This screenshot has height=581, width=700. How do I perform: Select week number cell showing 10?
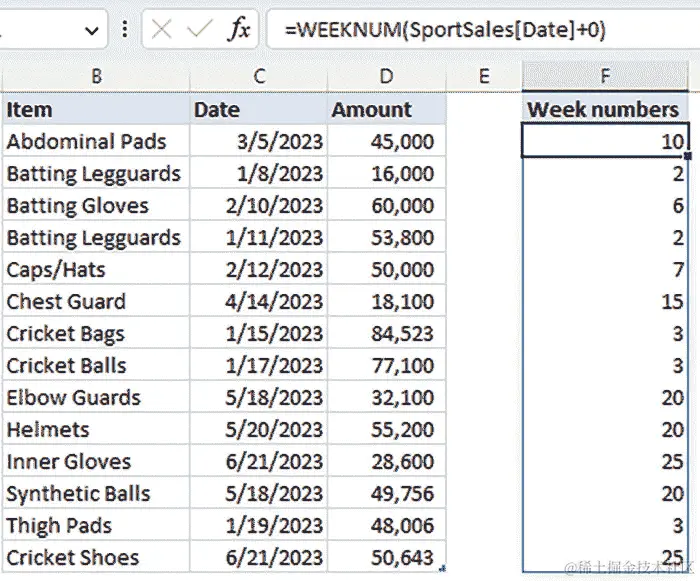[605, 141]
